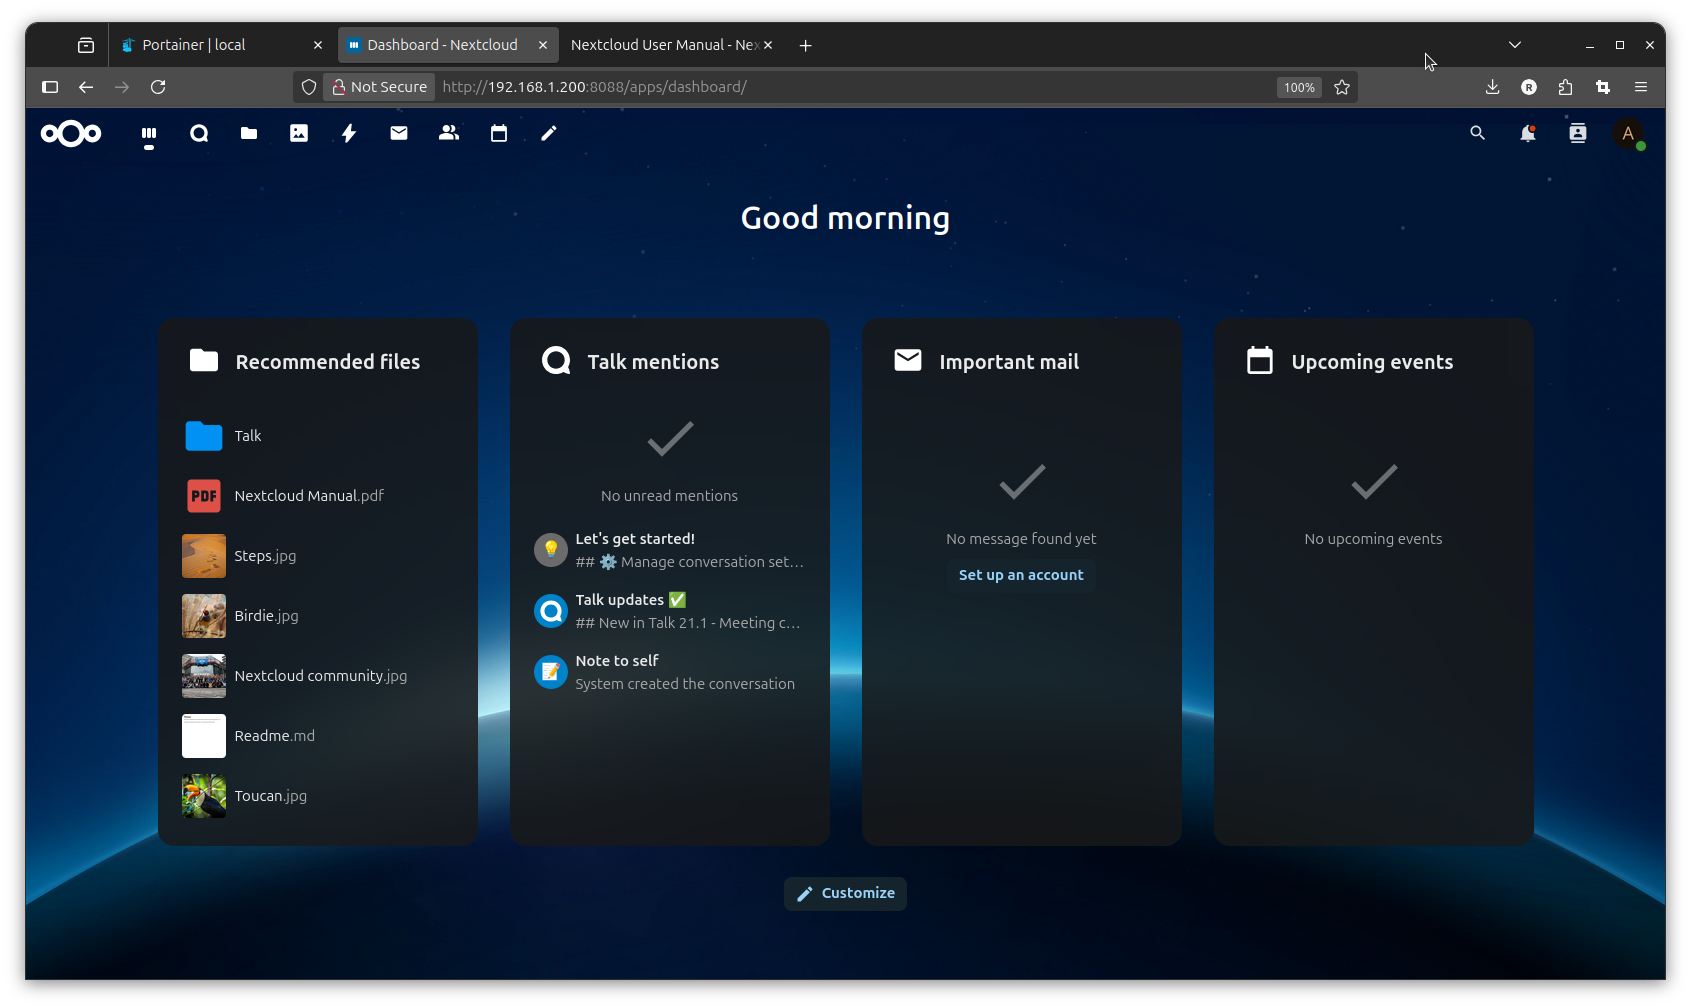The width and height of the screenshot is (1691, 1008).
Task: Go back with browser back arrow
Action: 86,87
